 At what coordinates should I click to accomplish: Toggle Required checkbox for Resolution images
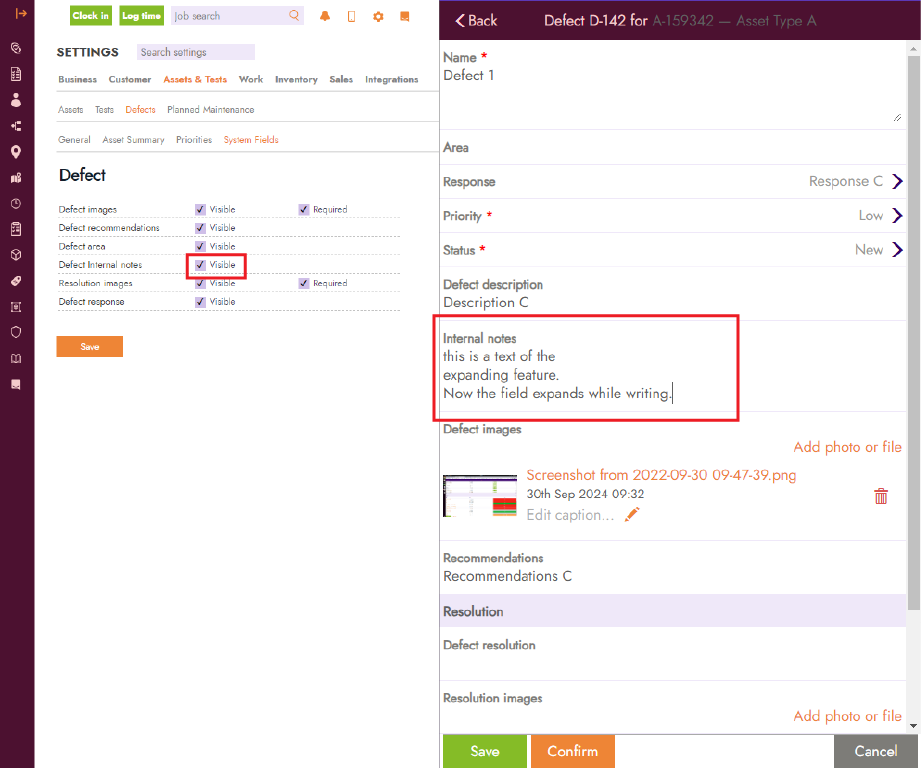304,283
